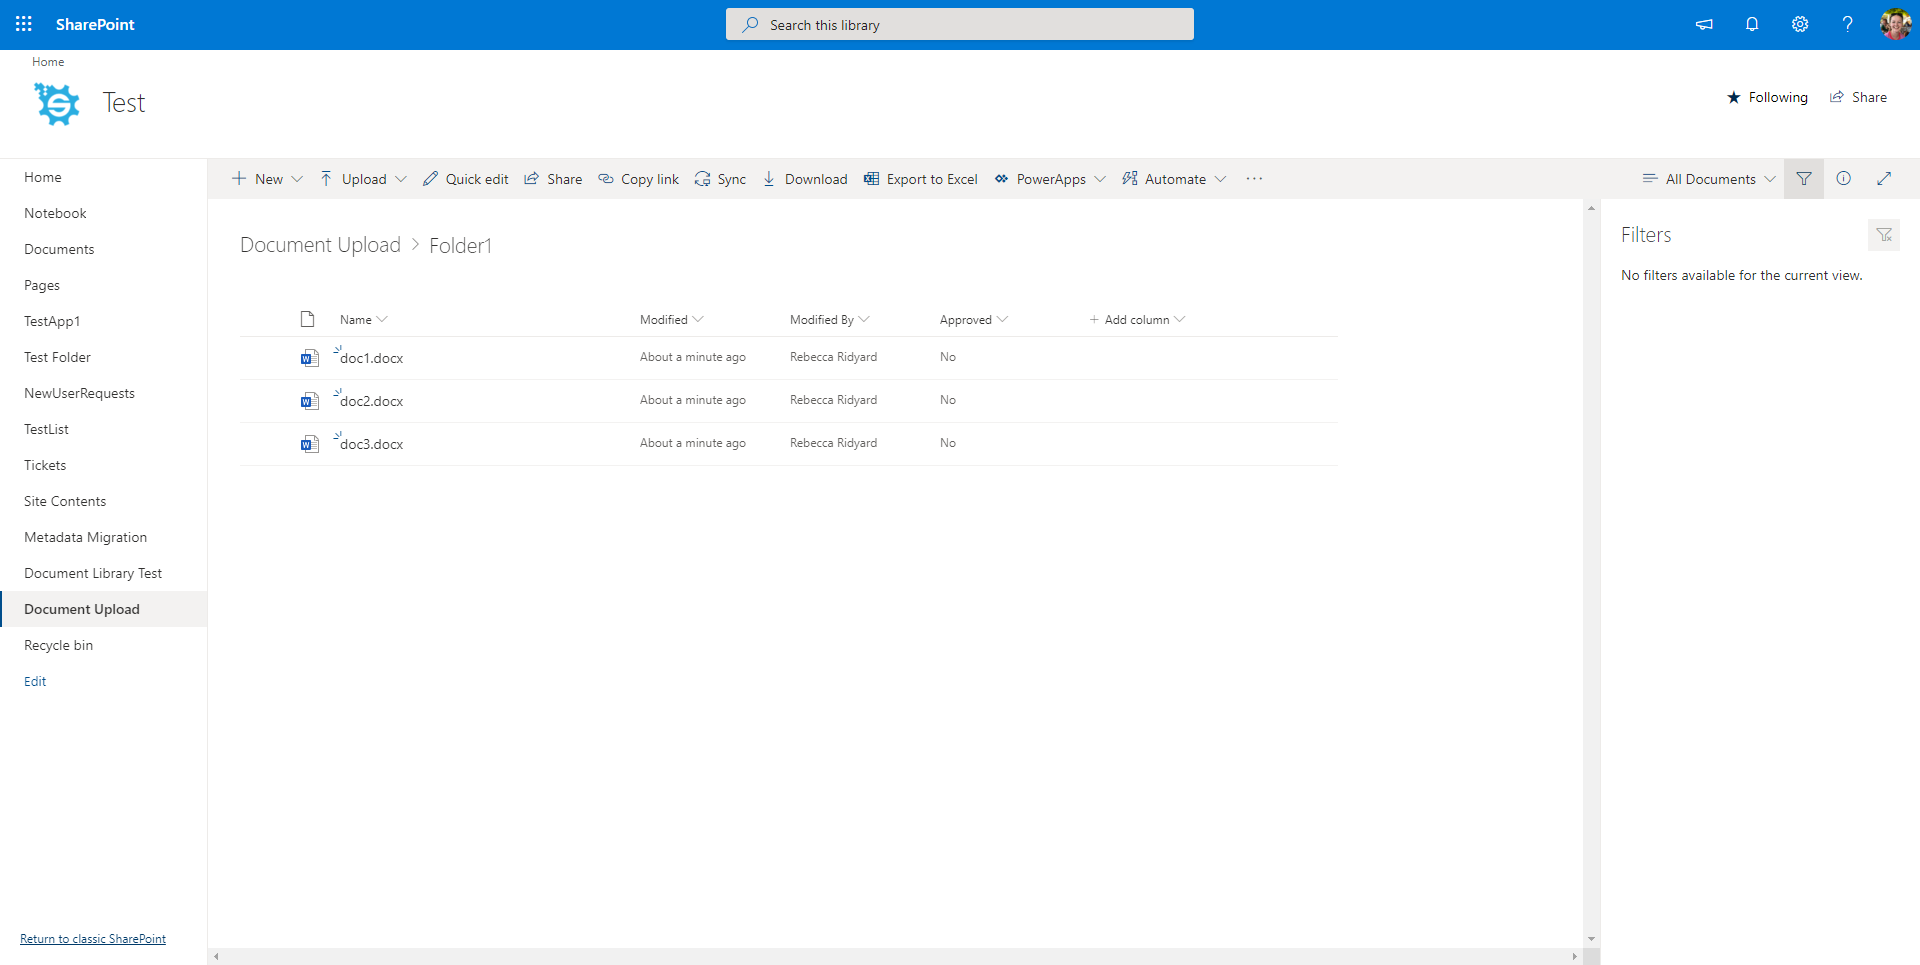1920x965 pixels.
Task: Open Site Contents in navigation
Action: [x=65, y=501]
